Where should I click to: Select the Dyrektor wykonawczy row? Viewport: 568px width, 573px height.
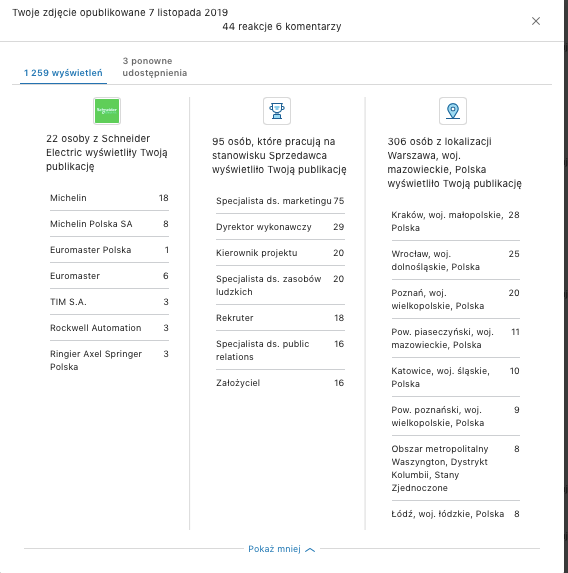(280, 227)
